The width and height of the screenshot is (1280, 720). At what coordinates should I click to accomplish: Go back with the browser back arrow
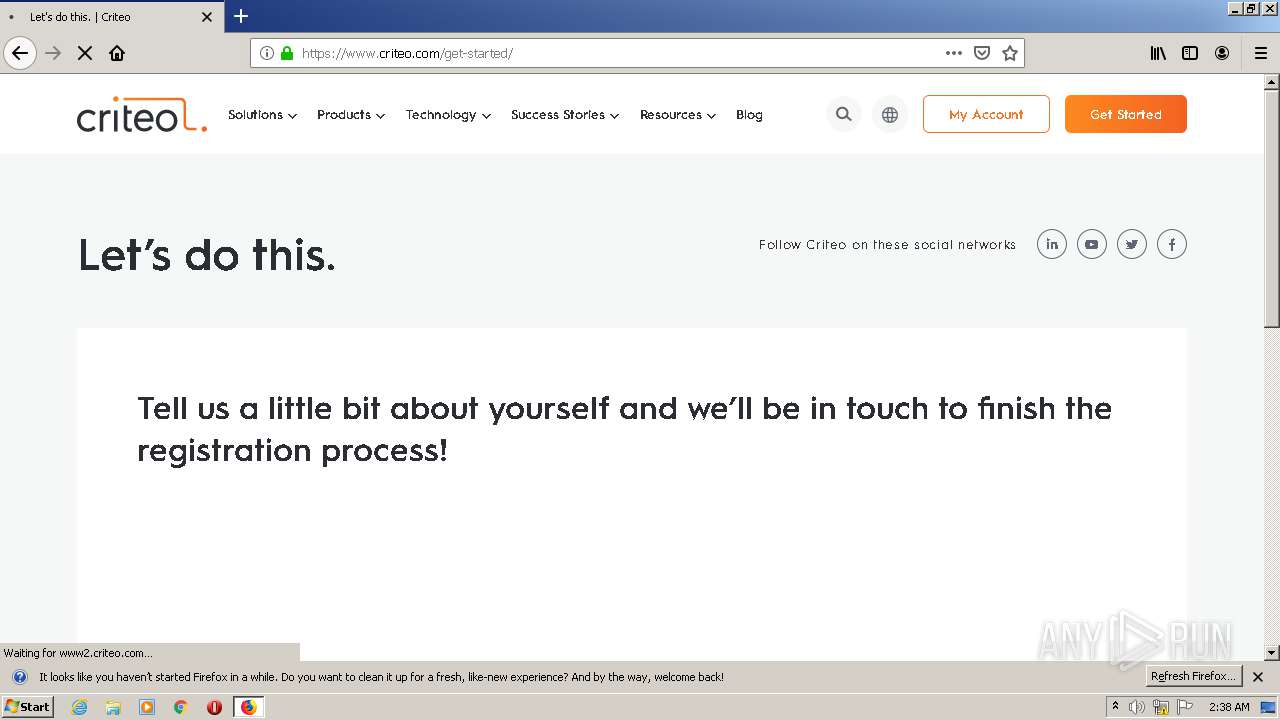[x=20, y=53]
